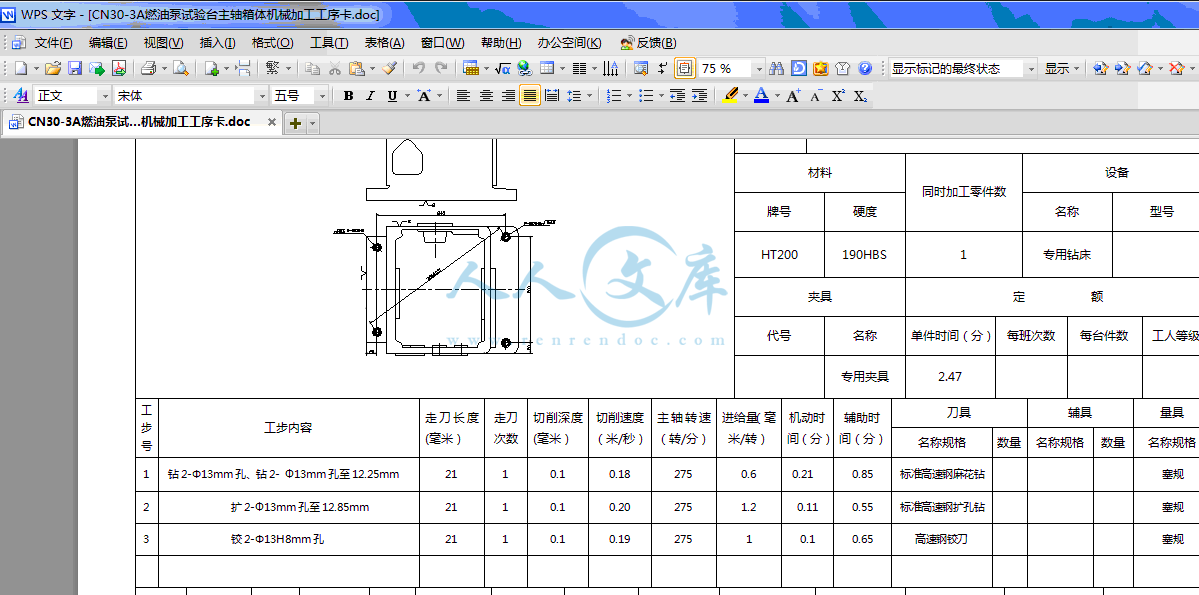
Task: Open the font dropdown showing 宋体
Action: pos(261,96)
